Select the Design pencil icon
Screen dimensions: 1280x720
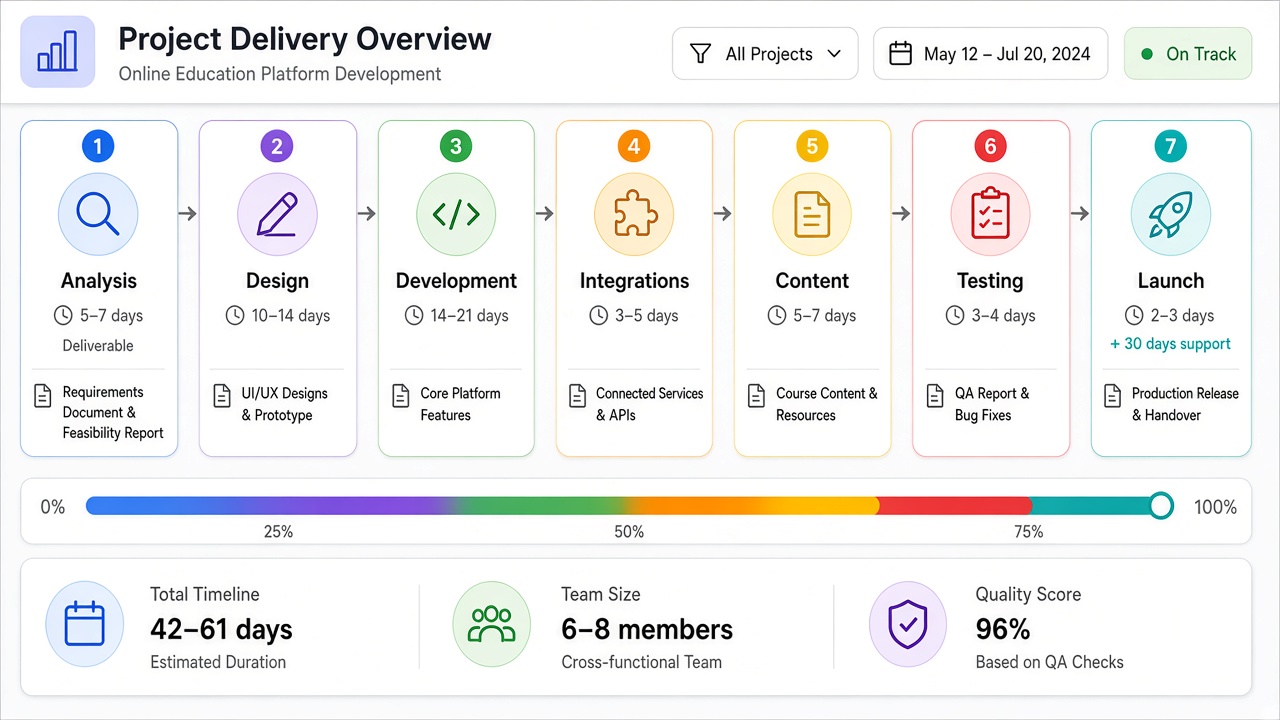coord(277,214)
